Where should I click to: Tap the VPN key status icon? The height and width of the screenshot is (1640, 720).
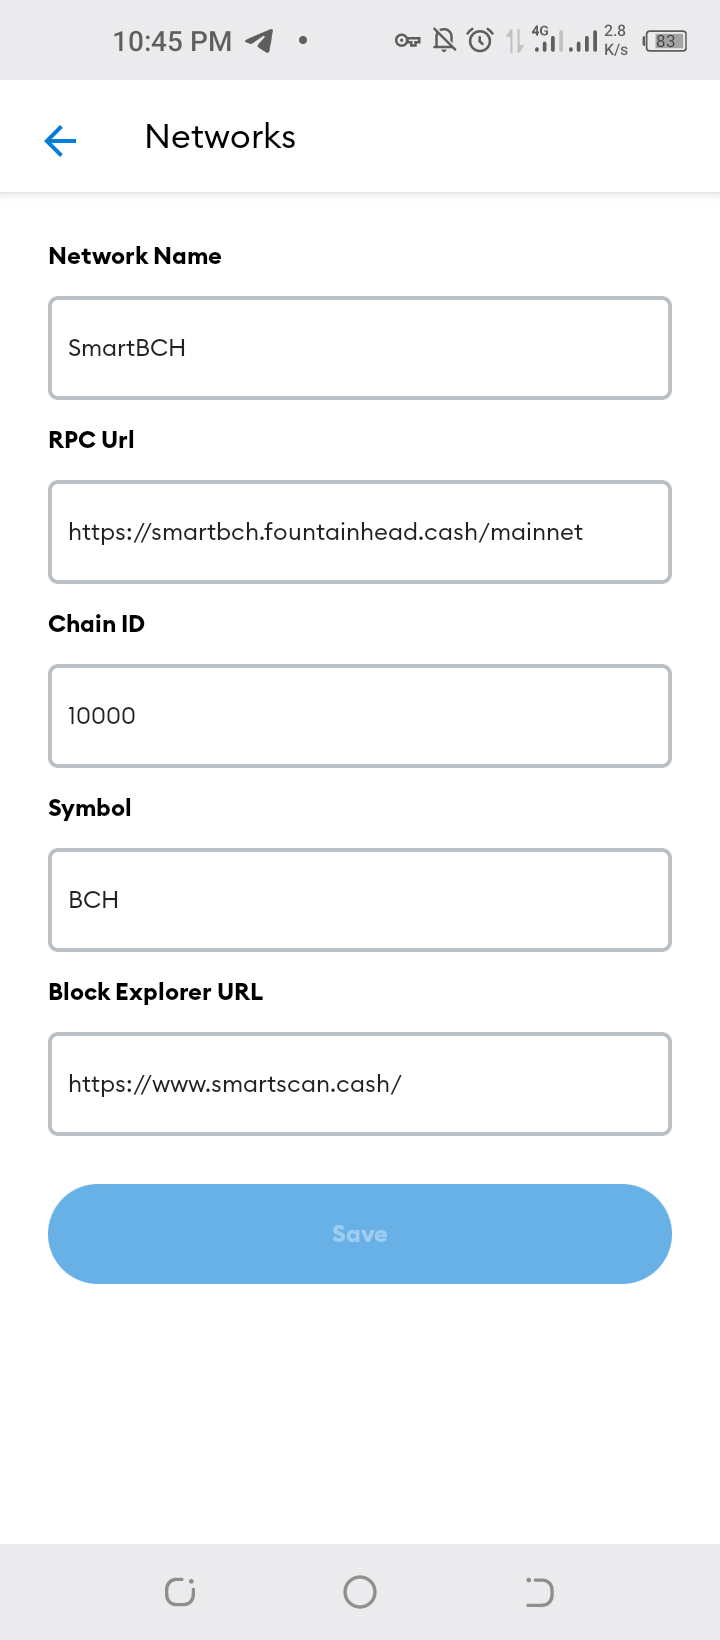click(x=407, y=41)
